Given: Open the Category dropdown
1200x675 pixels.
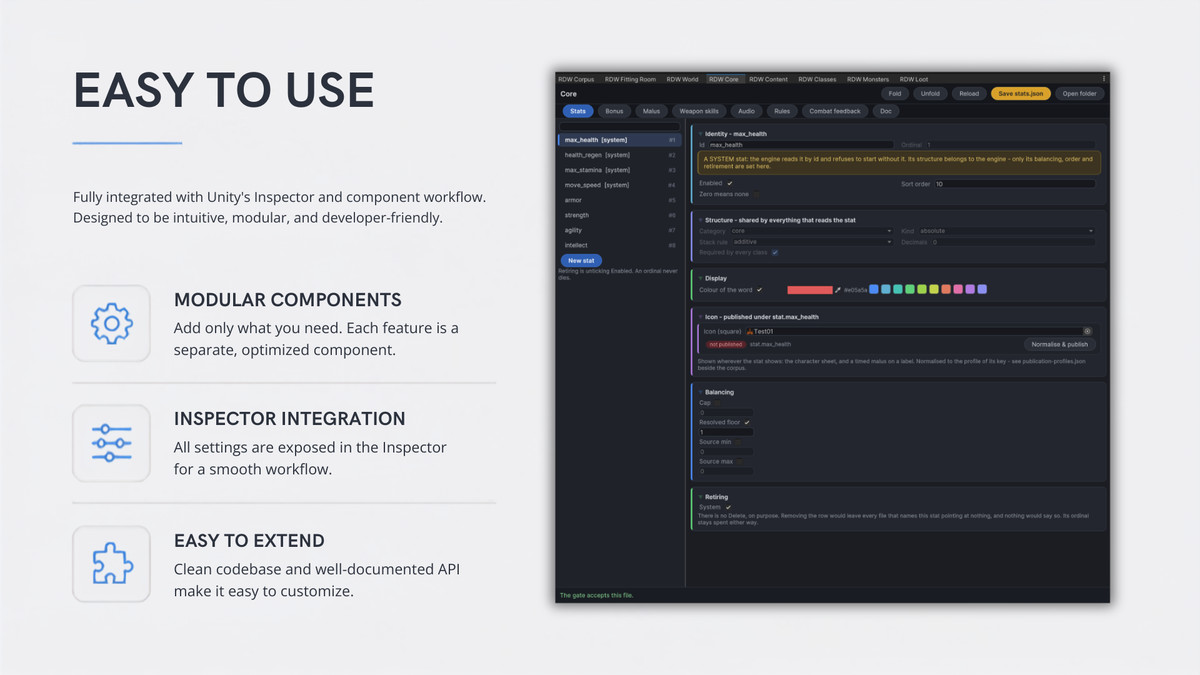Looking at the screenshot, I should (x=811, y=231).
